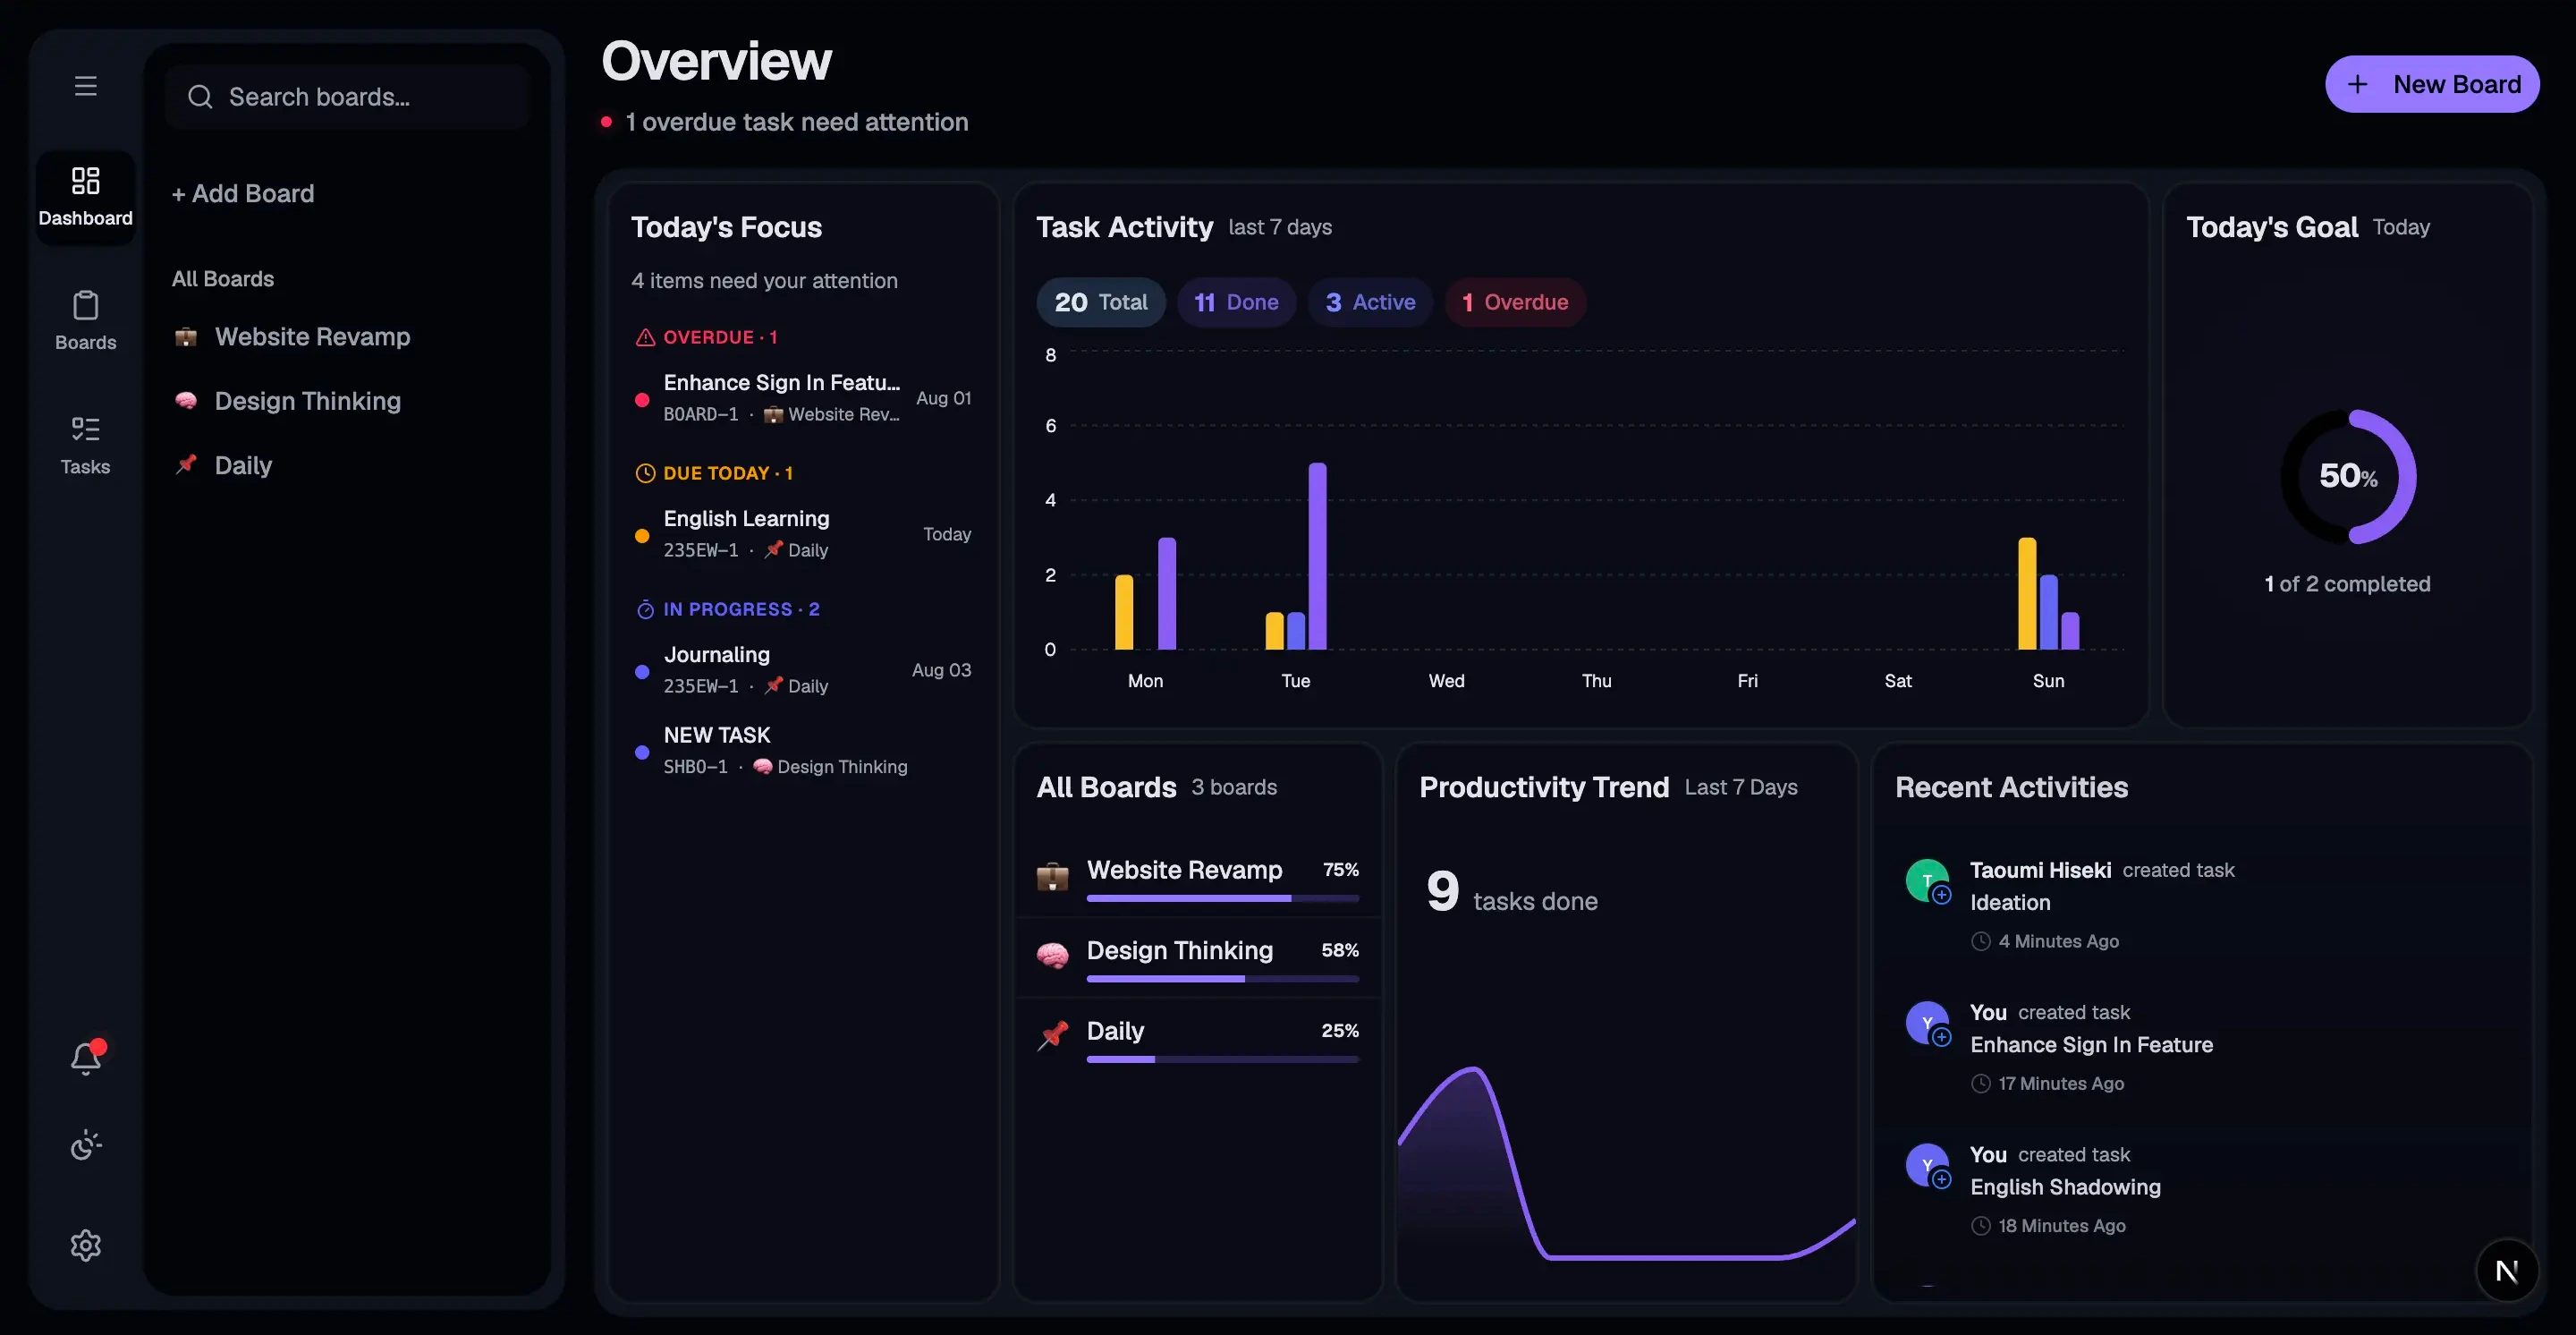Viewport: 2576px width, 1335px height.
Task: Open notifications bell icon
Action: (86, 1058)
